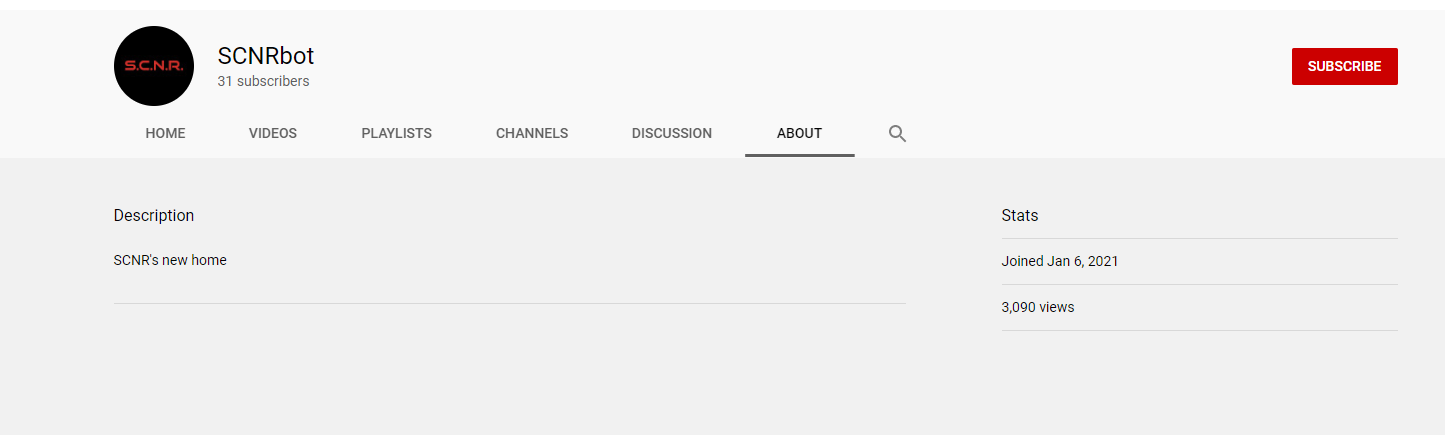
Task: View the Discussion tab
Action: pyautogui.click(x=672, y=133)
